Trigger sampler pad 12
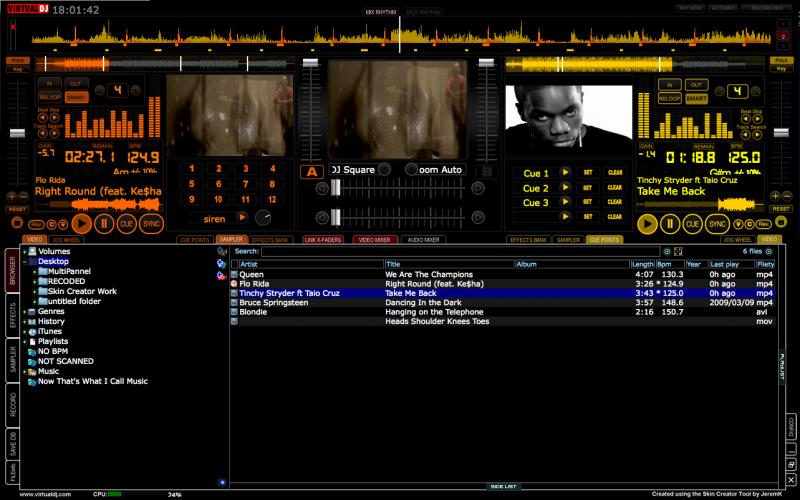 pyautogui.click(x=272, y=199)
